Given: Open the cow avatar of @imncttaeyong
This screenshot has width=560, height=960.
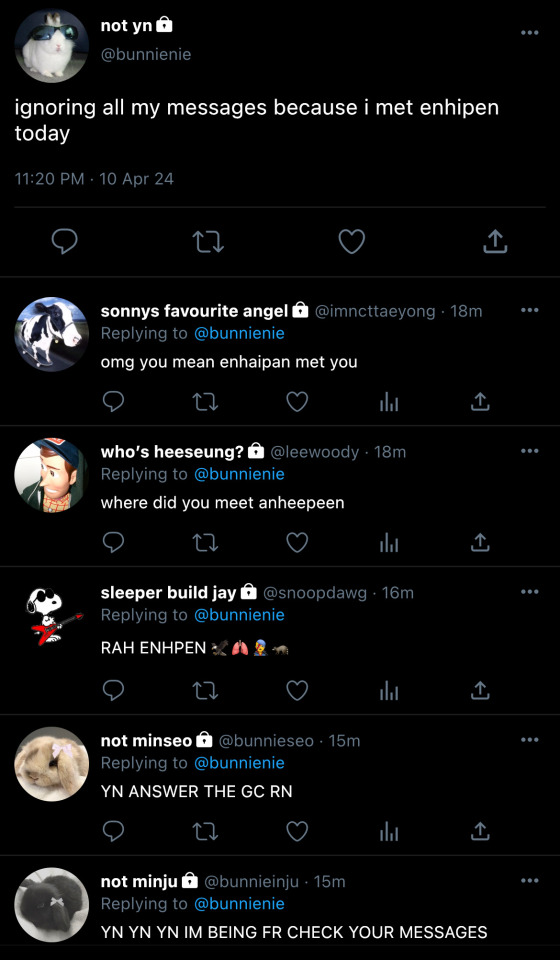Looking at the screenshot, I should (51, 334).
